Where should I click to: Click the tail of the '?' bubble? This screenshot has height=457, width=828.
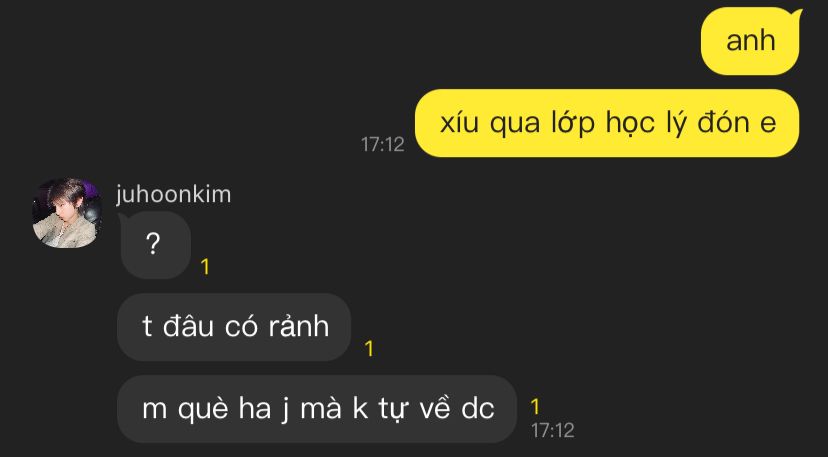[x=122, y=218]
